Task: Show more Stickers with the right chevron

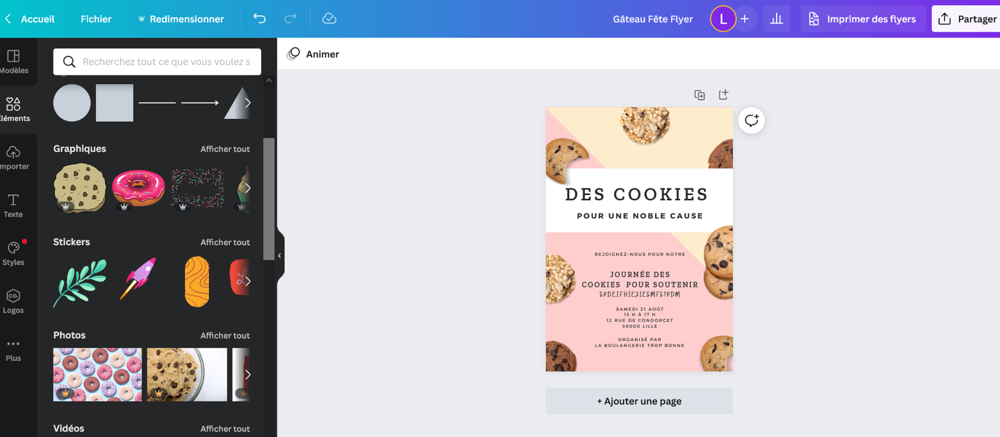Action: click(247, 281)
